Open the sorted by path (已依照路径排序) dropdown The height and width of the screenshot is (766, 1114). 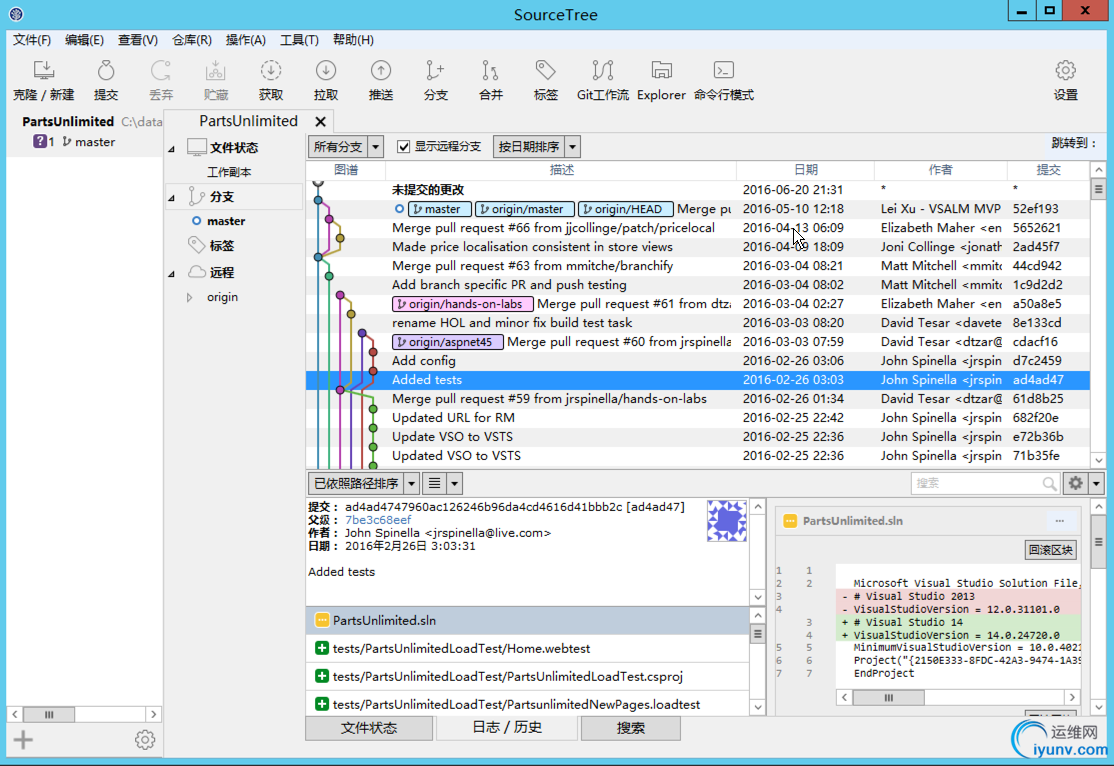point(363,483)
